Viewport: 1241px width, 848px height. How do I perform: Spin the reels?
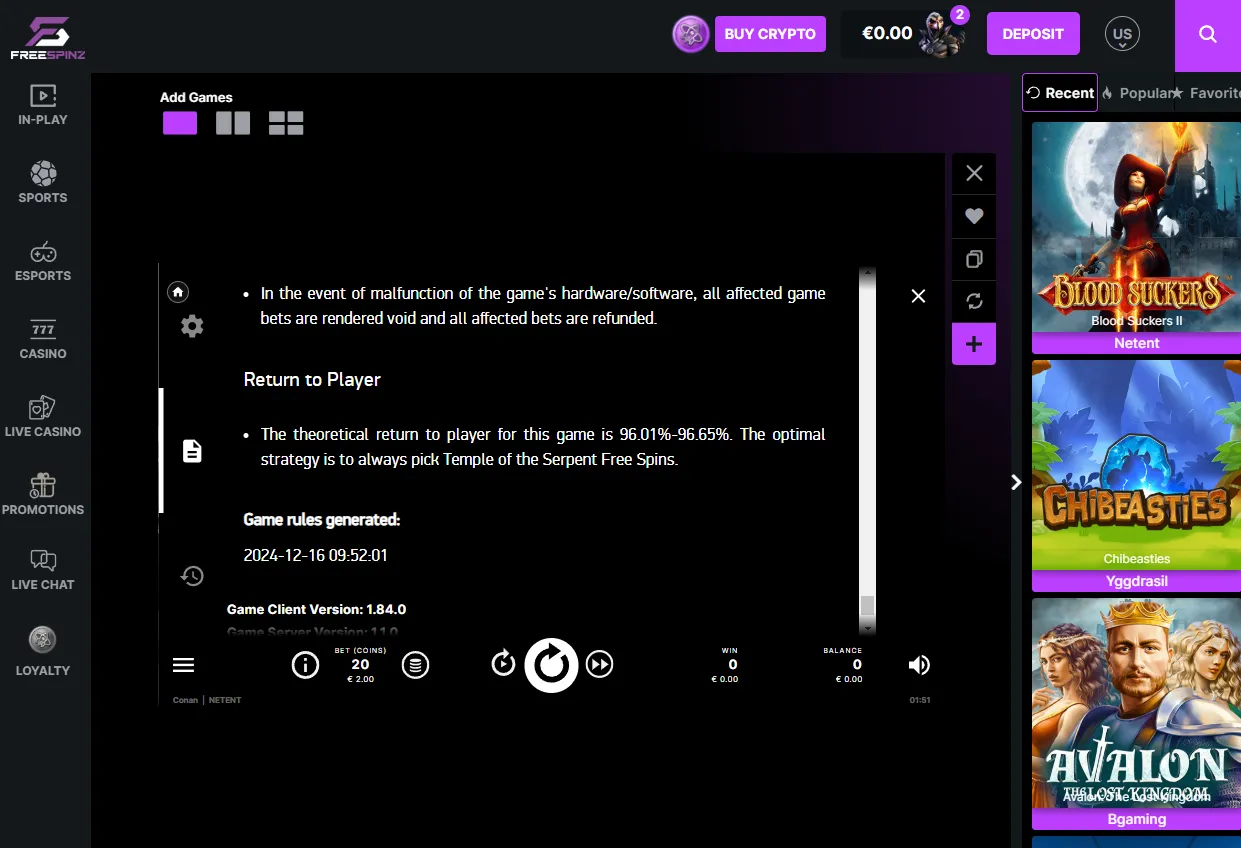(x=551, y=665)
